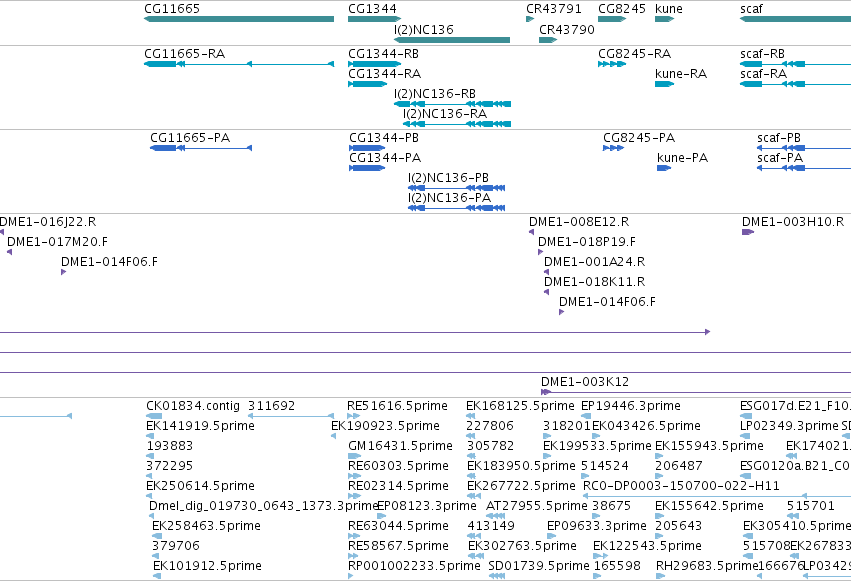This screenshot has height=581, width=851.
Task: Select the RE63044.5prime EST
Action: click(x=354, y=537)
